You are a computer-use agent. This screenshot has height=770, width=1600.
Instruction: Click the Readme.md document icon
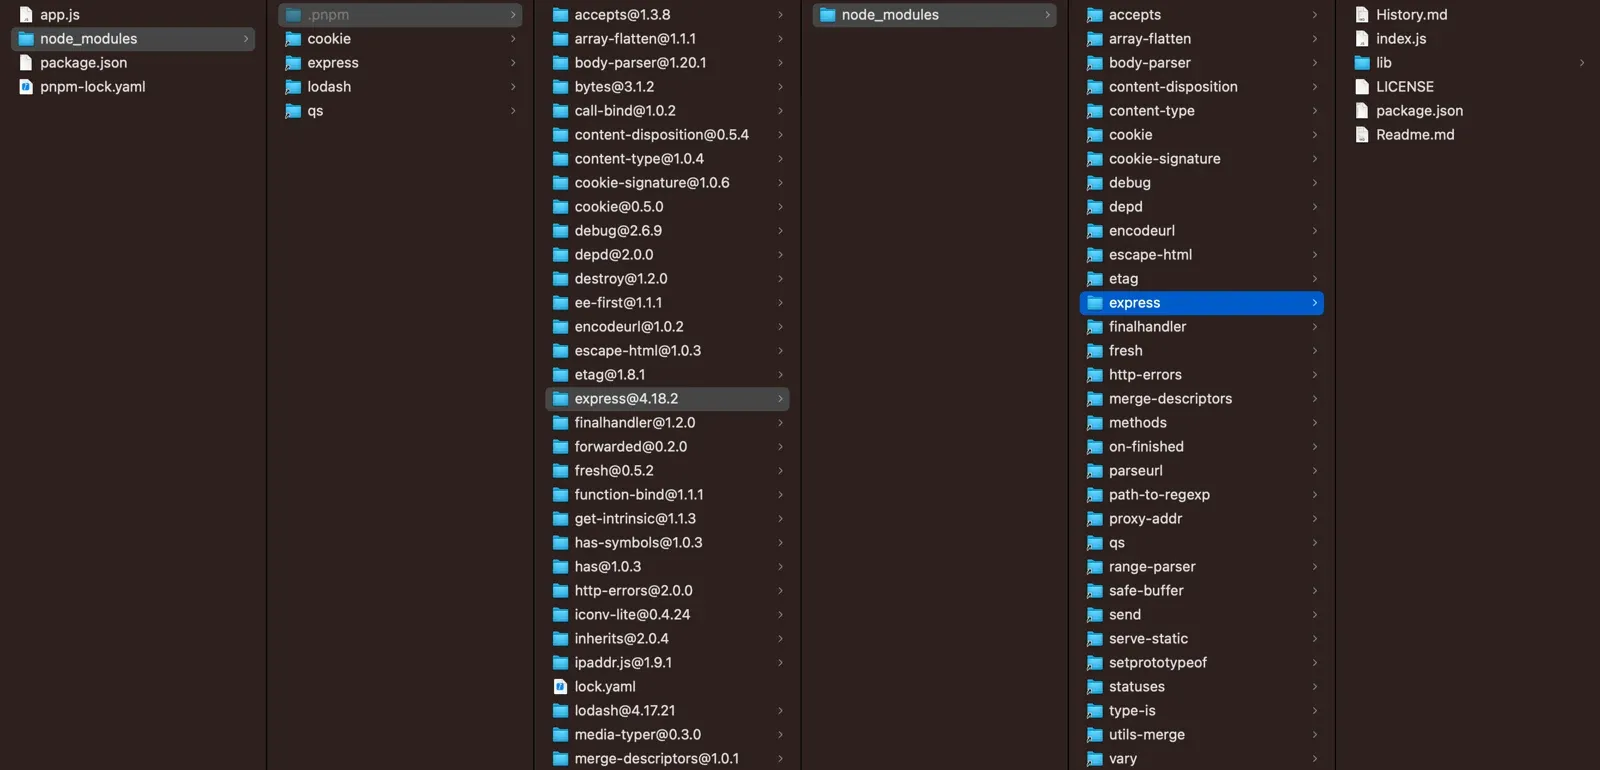tap(1362, 135)
